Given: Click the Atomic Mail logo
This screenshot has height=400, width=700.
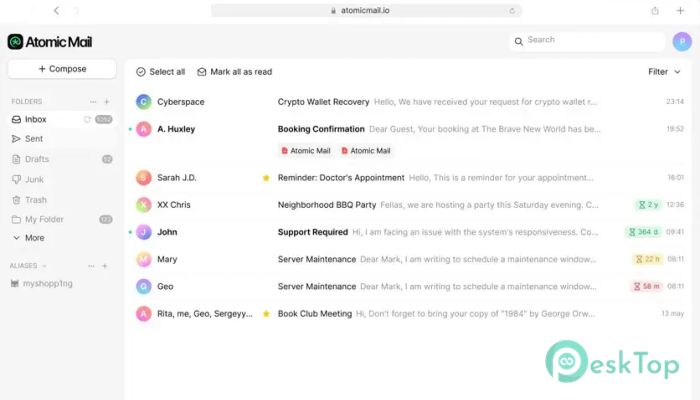Looking at the screenshot, I should (x=50, y=42).
